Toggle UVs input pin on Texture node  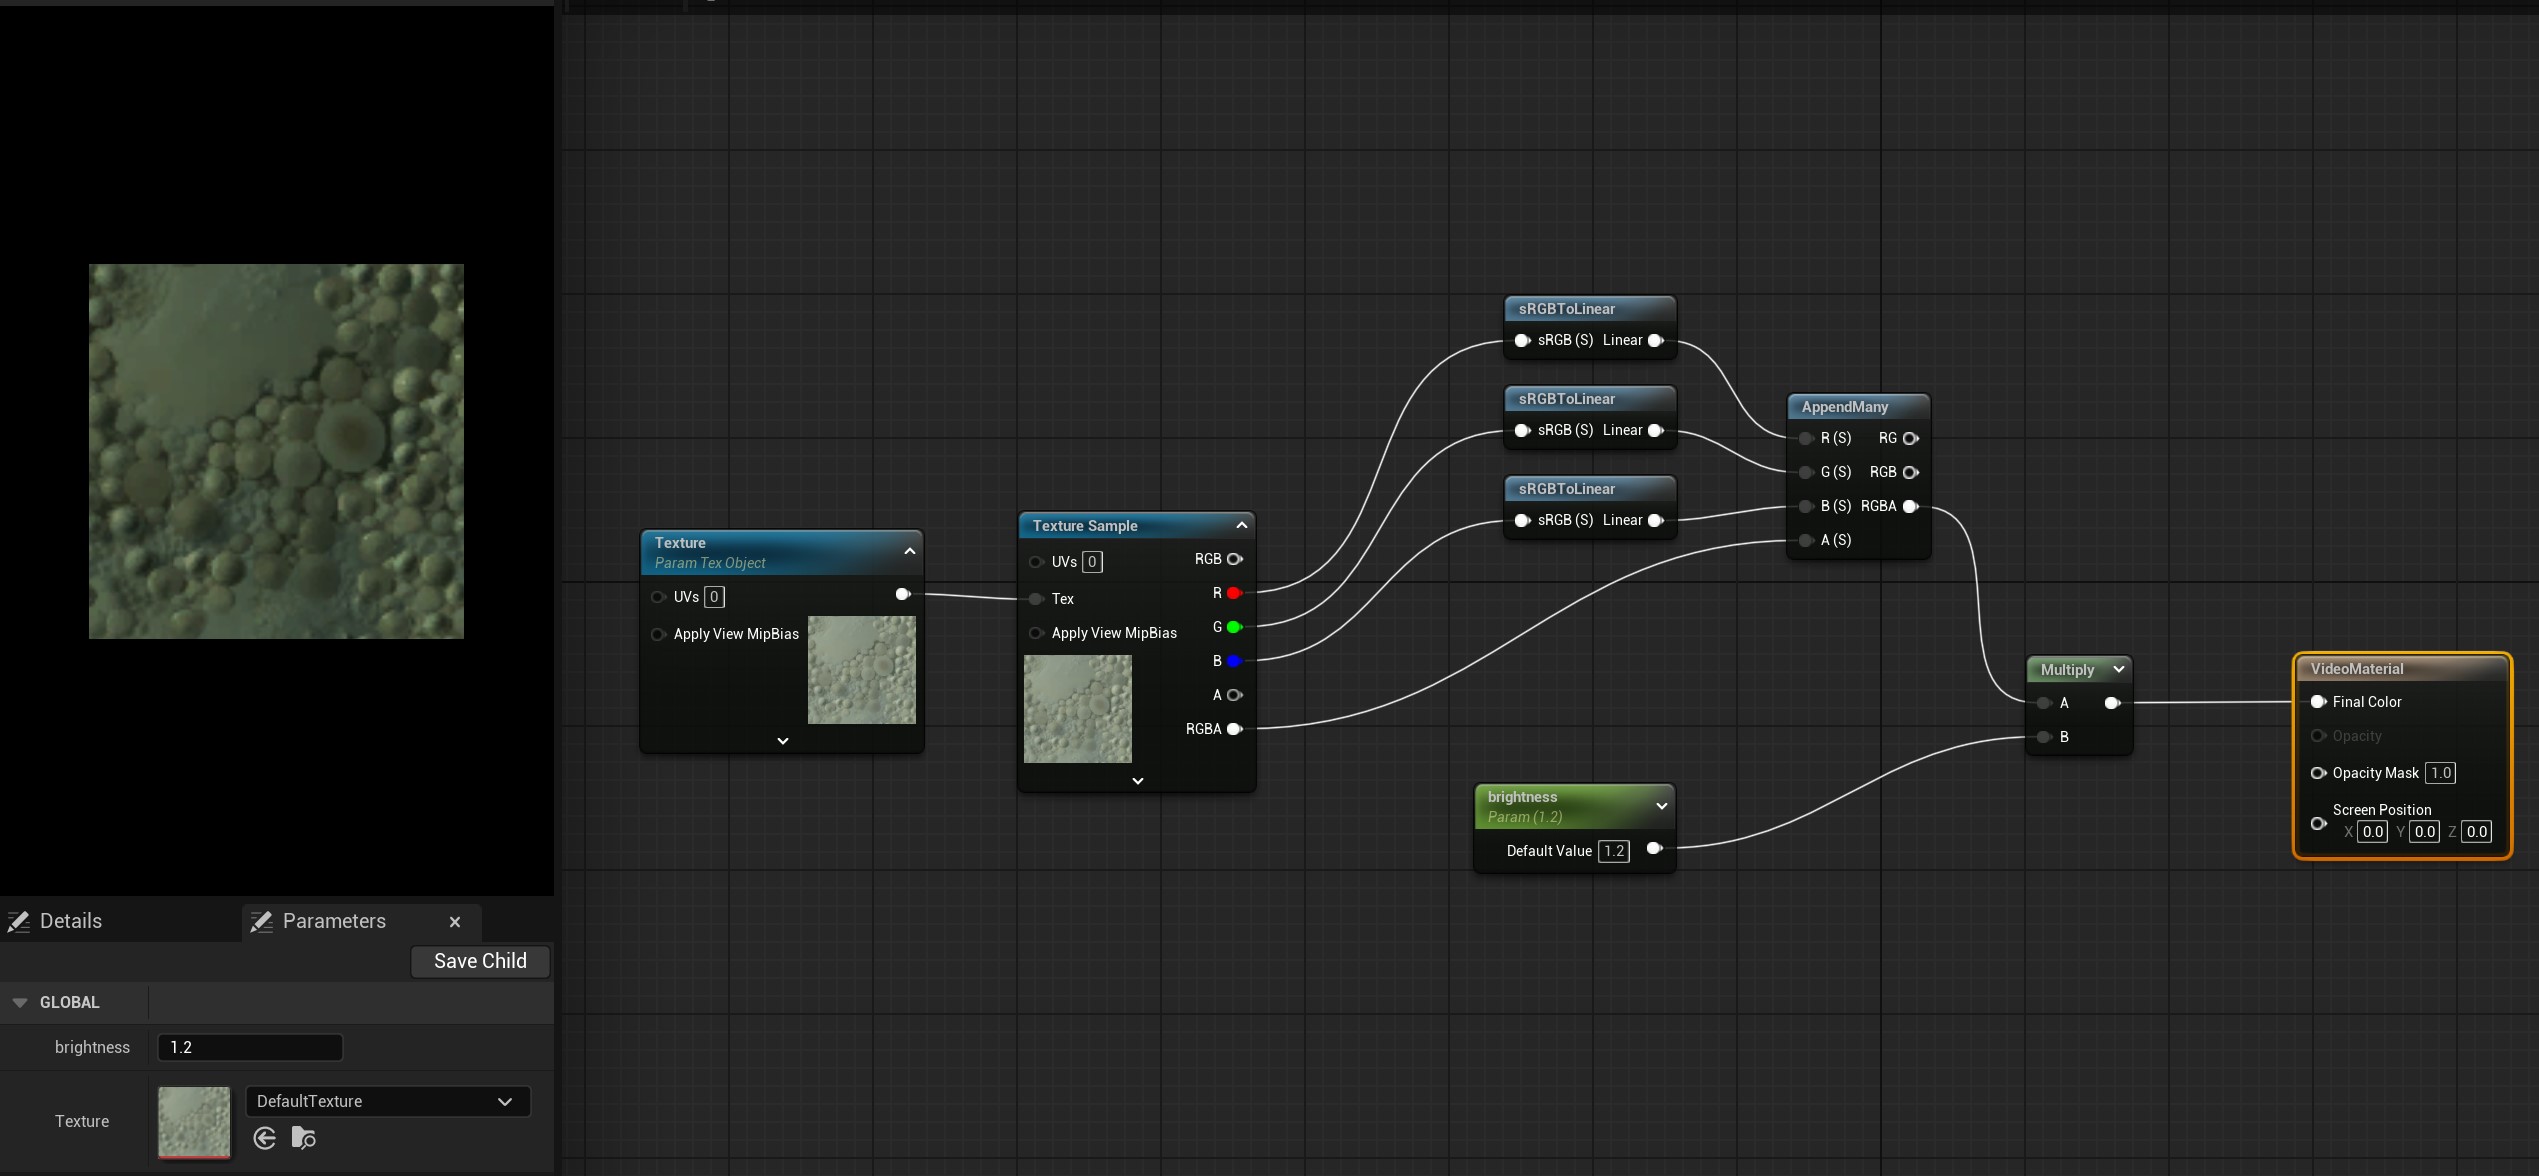click(x=658, y=597)
